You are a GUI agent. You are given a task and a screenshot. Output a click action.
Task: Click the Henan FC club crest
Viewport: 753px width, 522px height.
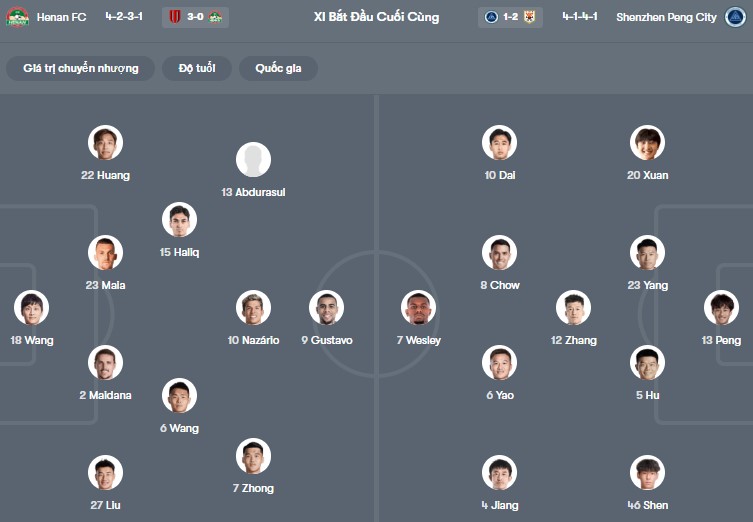[17, 17]
